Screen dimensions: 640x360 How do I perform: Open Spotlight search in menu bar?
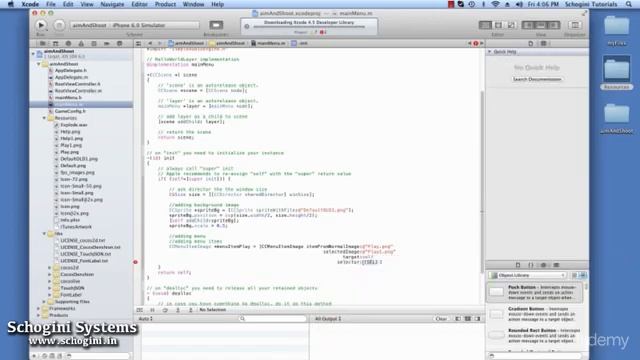pos(629,4)
